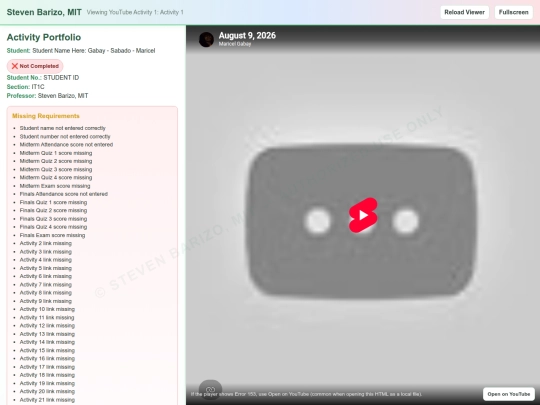Click 'Activity 7 link missing' item
This screenshot has height=405, width=540.
point(46,285)
